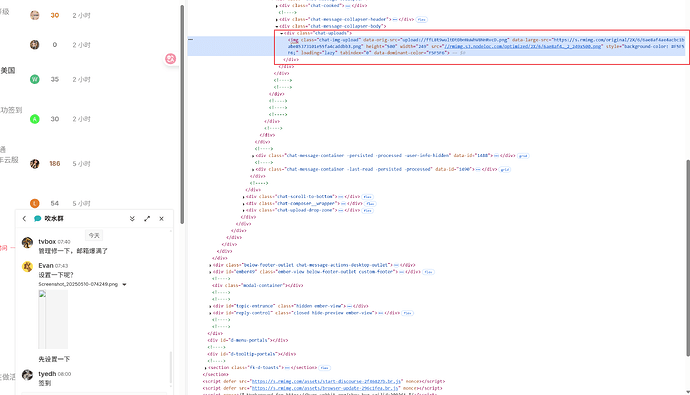Open the rmimg optimized image src link
This screenshot has width=690, height=395.
tap(522, 46)
